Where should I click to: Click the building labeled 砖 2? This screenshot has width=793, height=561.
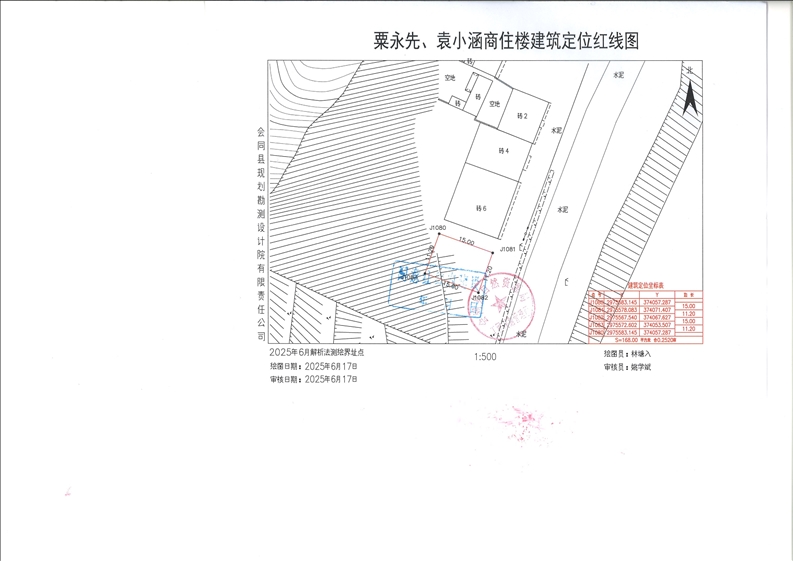click(x=522, y=116)
